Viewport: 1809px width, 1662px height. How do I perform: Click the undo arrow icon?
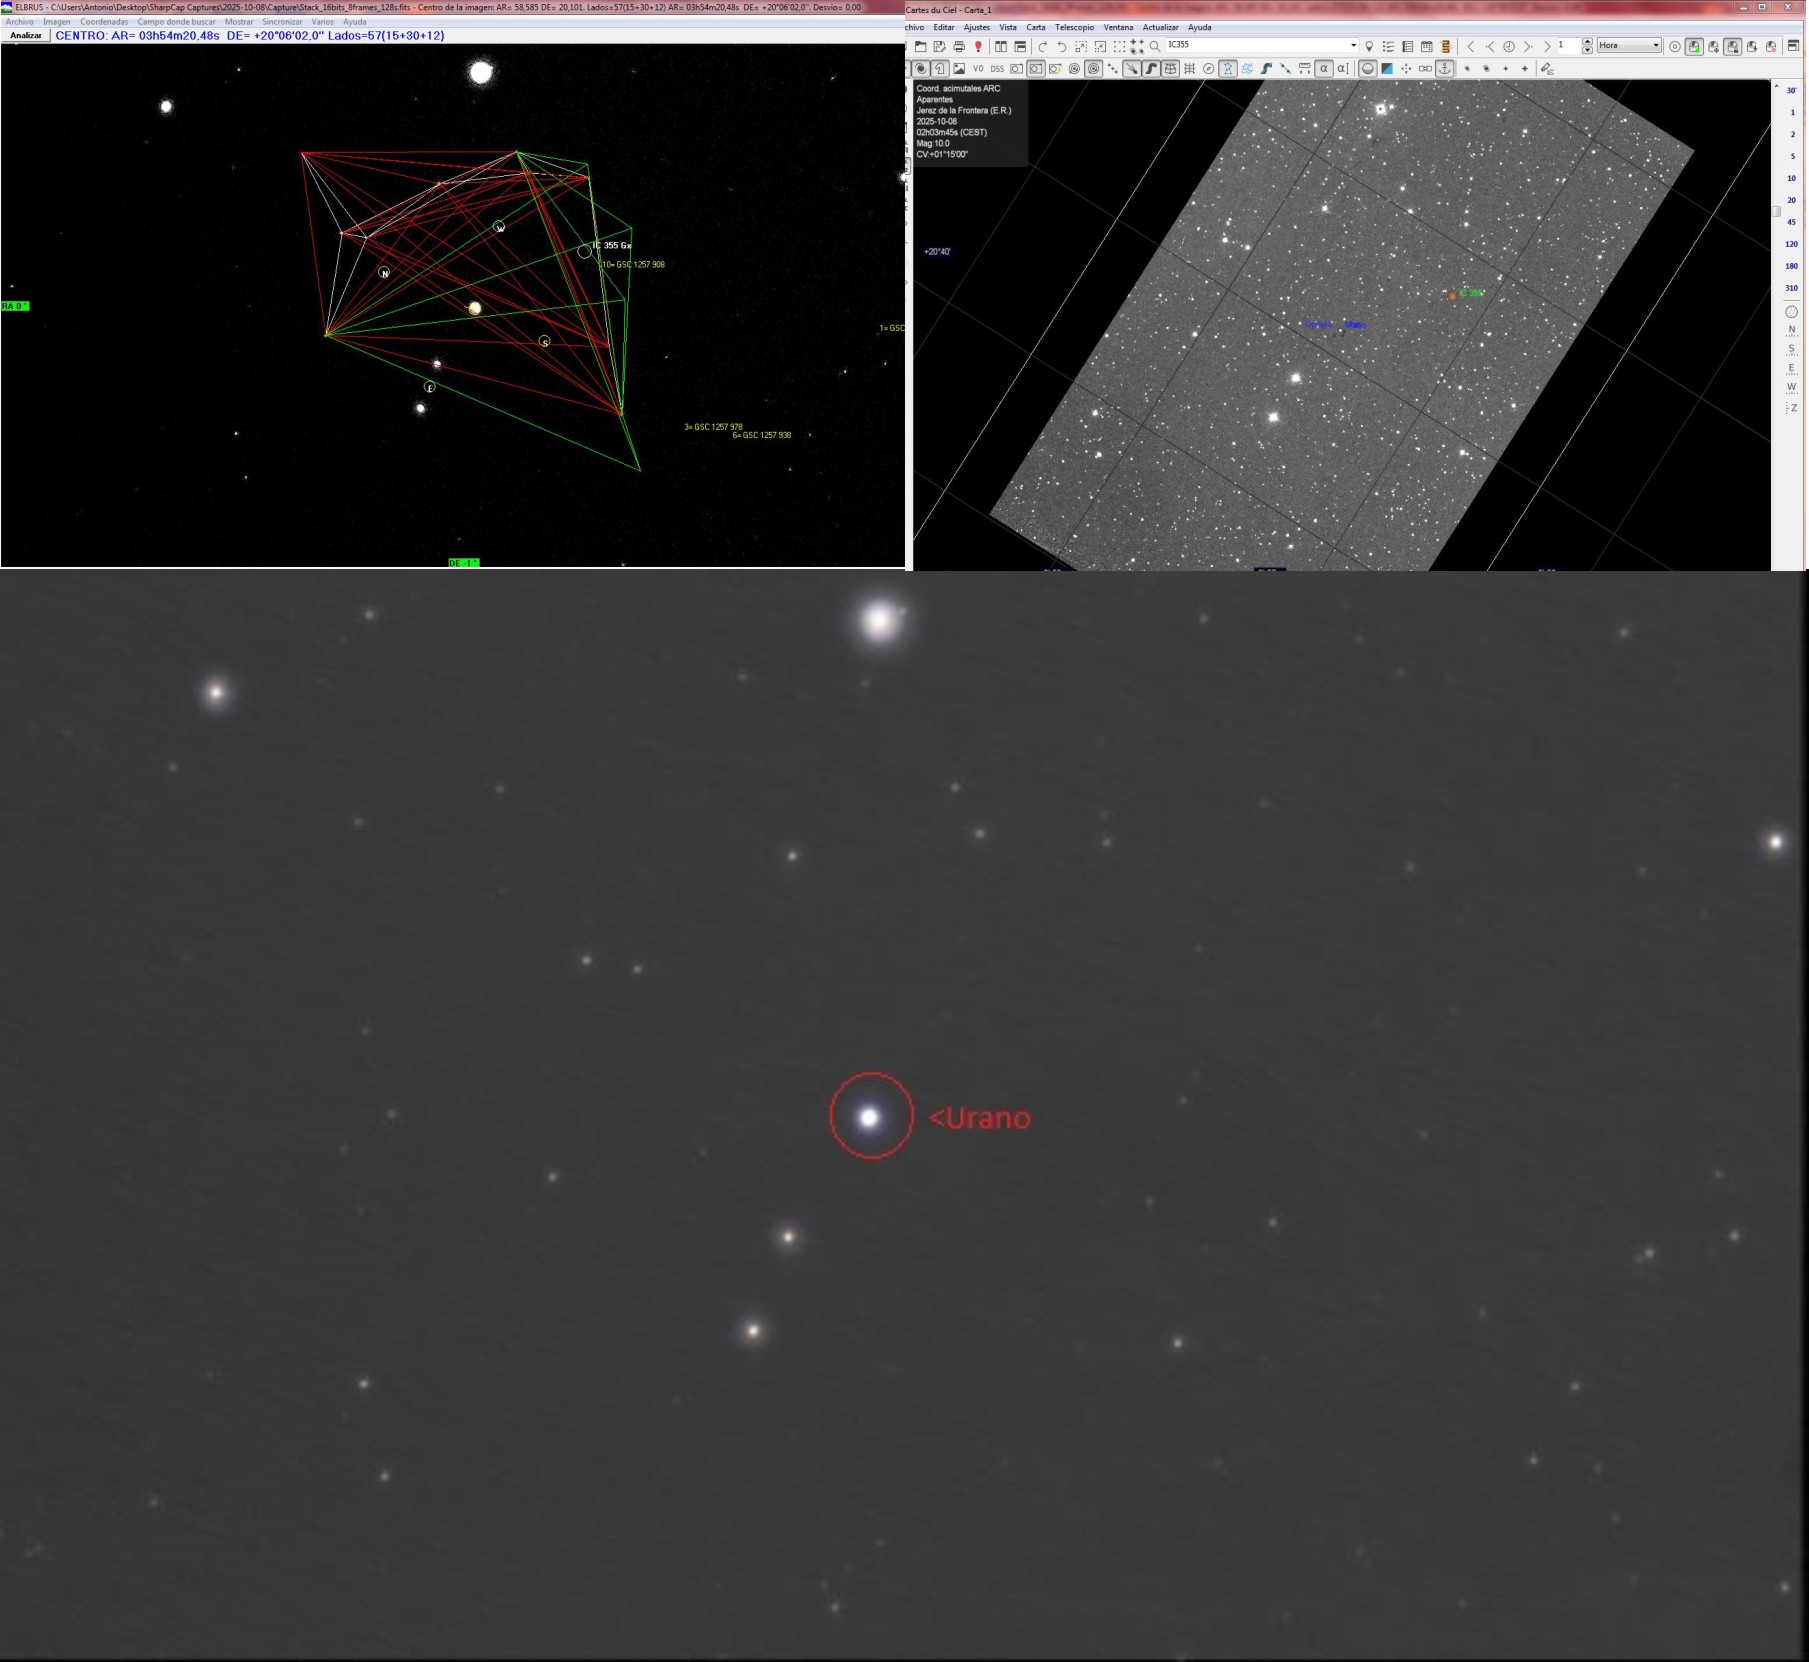pyautogui.click(x=1061, y=46)
